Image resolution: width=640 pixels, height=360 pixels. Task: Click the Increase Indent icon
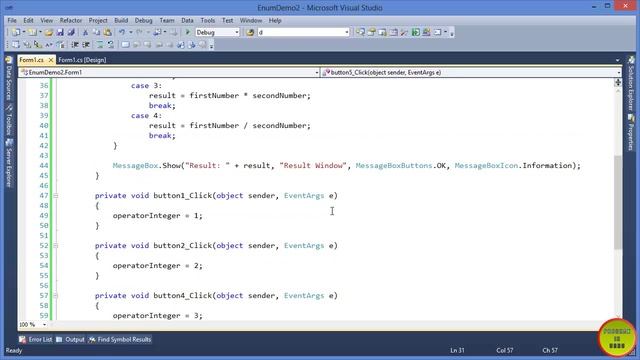click(x=86, y=45)
